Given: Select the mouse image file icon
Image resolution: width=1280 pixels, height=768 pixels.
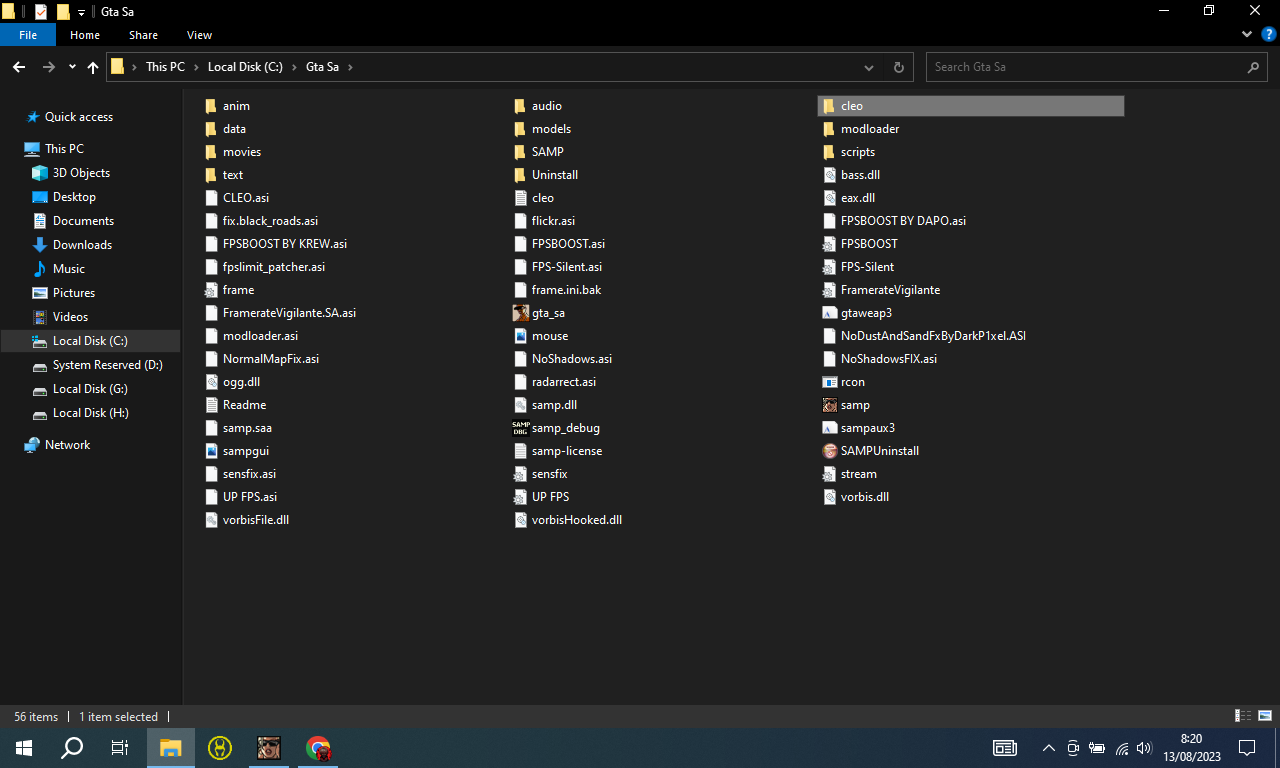Looking at the screenshot, I should 520,336.
